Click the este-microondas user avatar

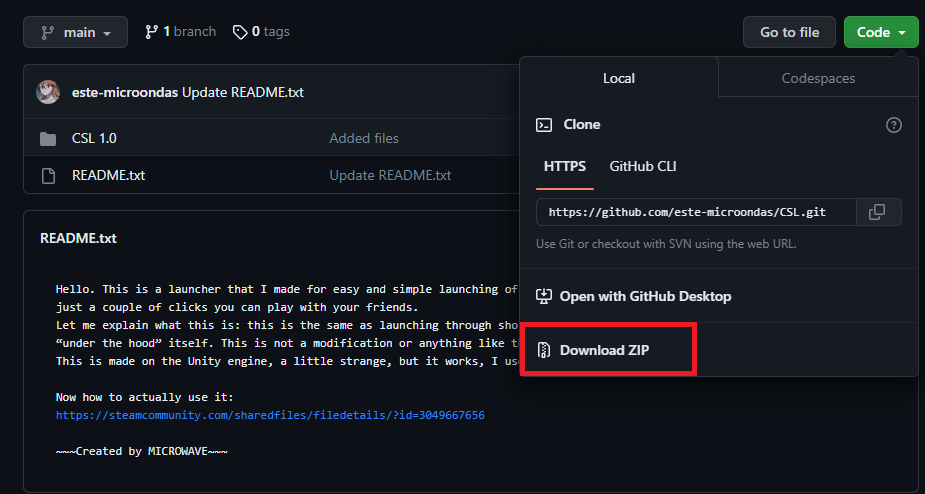click(x=48, y=92)
